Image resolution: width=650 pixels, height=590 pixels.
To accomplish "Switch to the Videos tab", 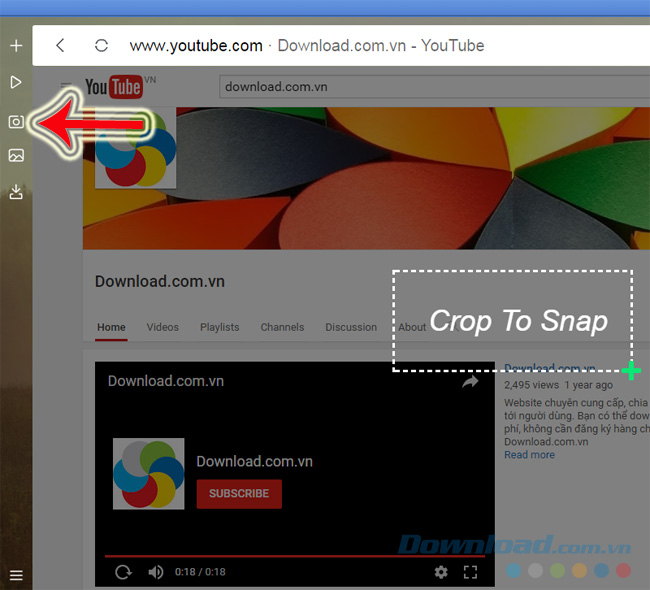I will (162, 327).
